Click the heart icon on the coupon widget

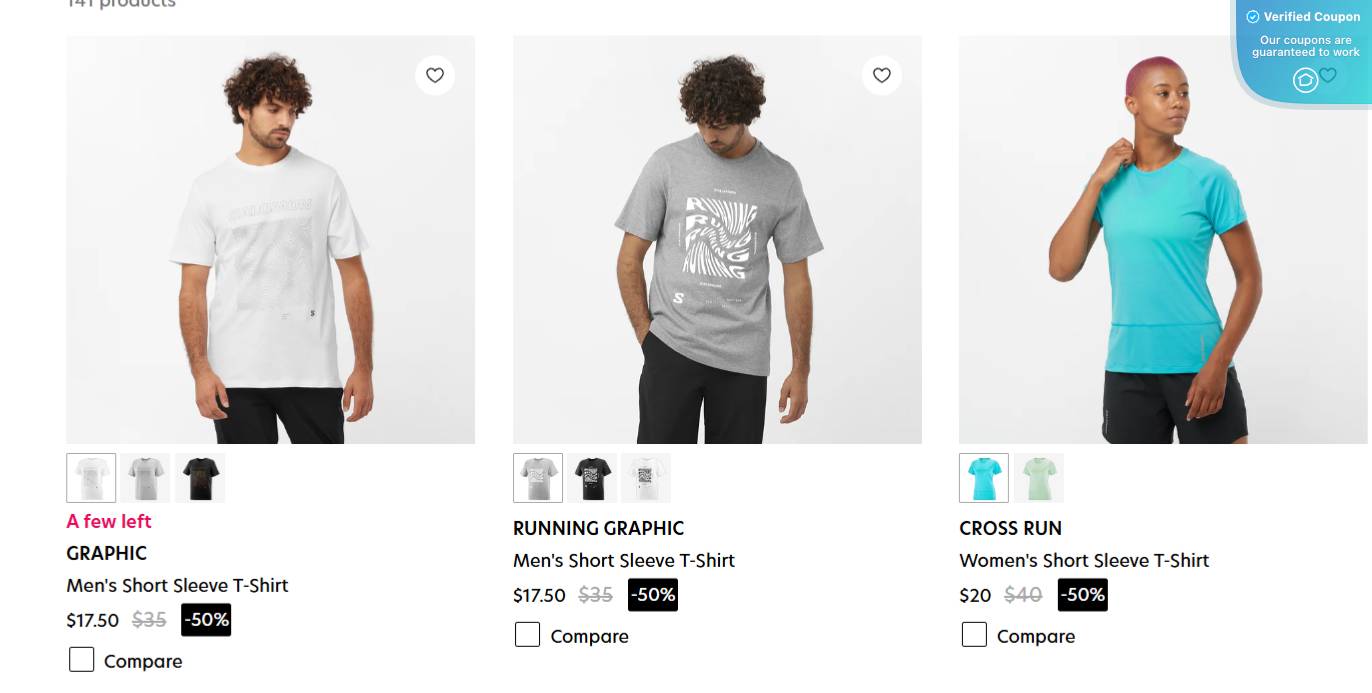tap(1328, 75)
